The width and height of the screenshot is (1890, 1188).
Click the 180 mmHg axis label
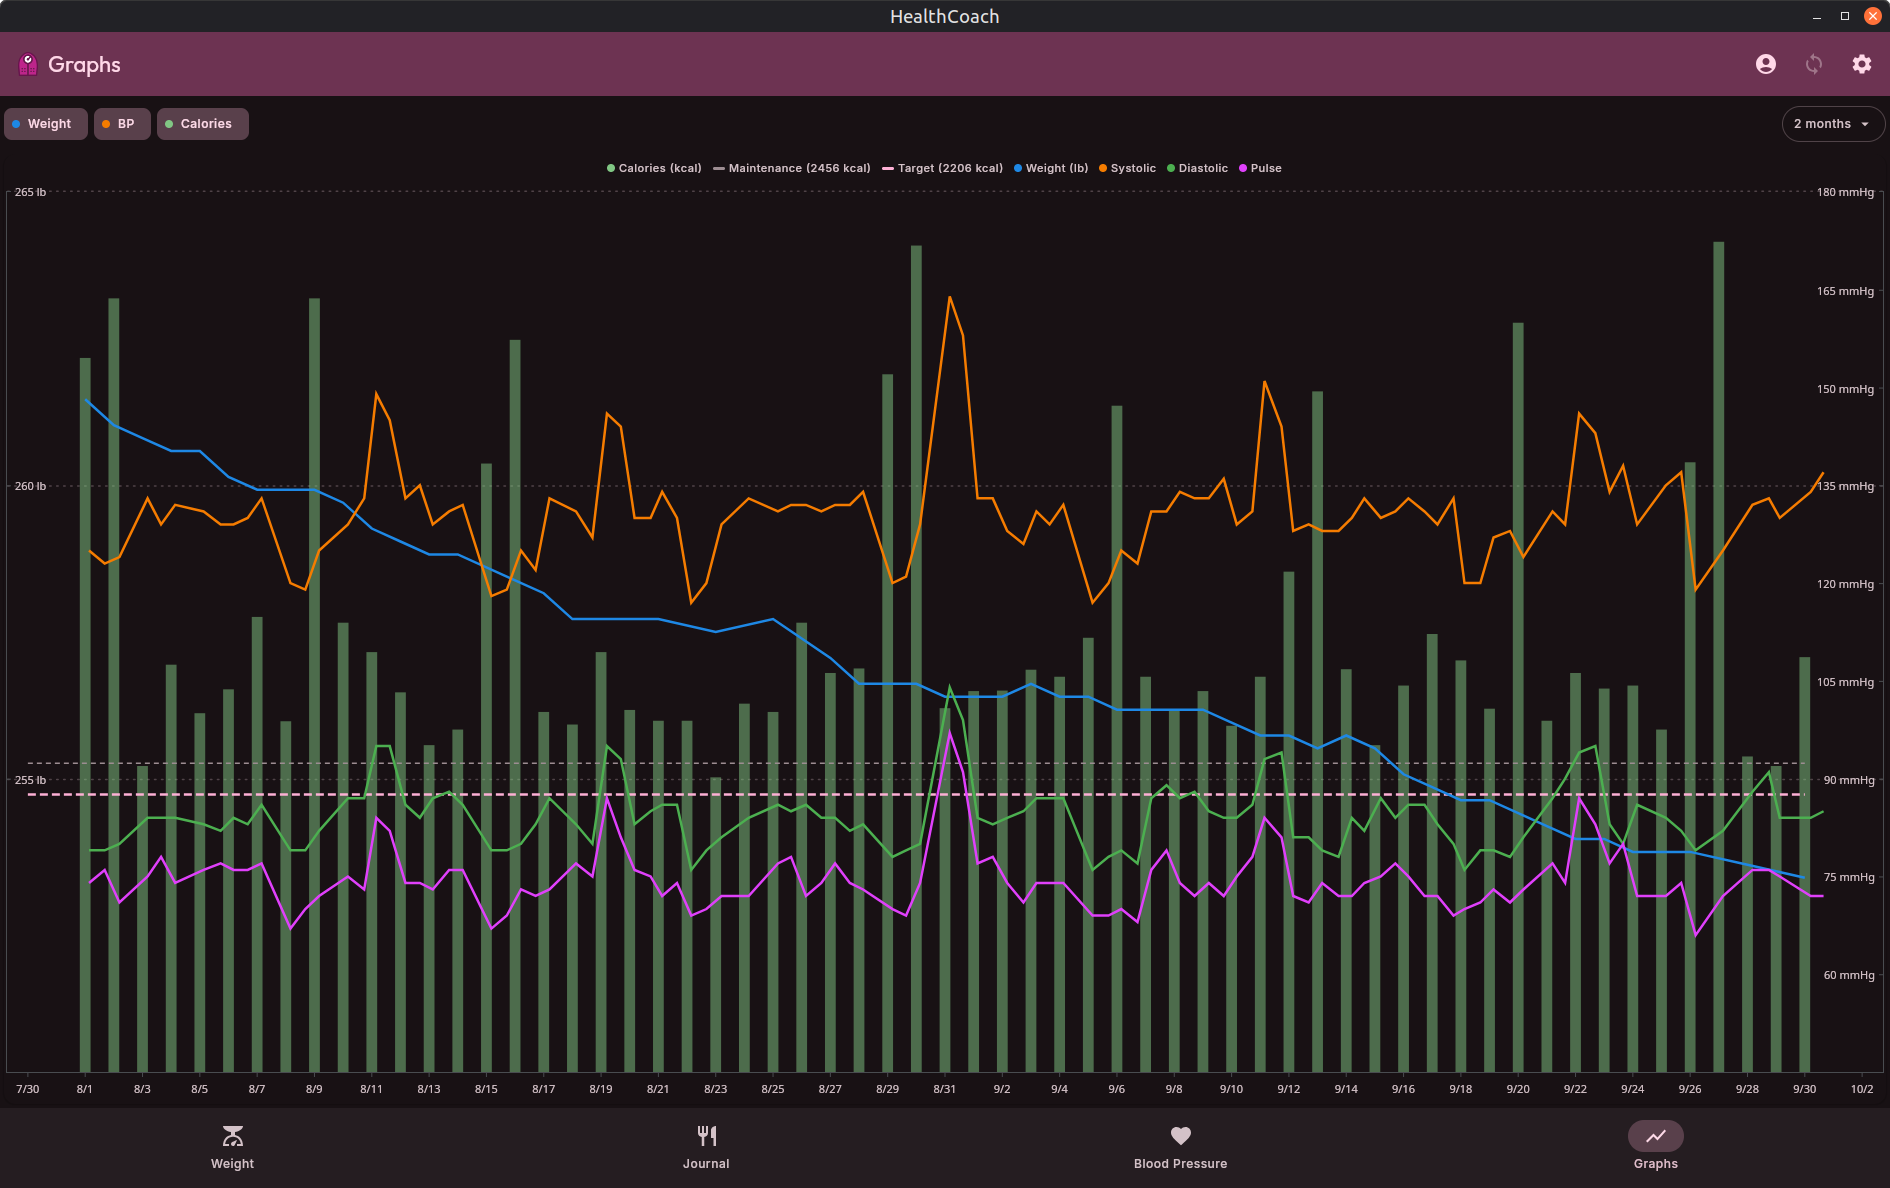click(x=1845, y=192)
